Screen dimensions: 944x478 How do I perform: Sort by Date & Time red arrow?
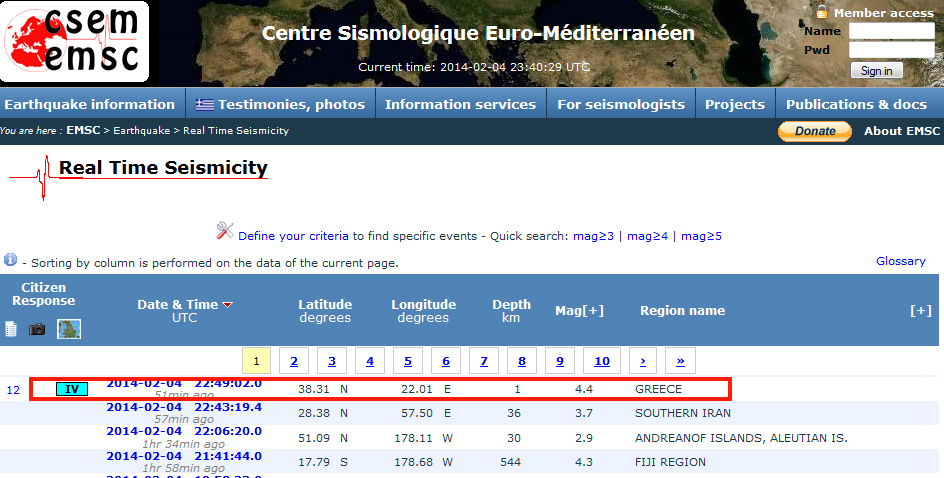click(227, 305)
